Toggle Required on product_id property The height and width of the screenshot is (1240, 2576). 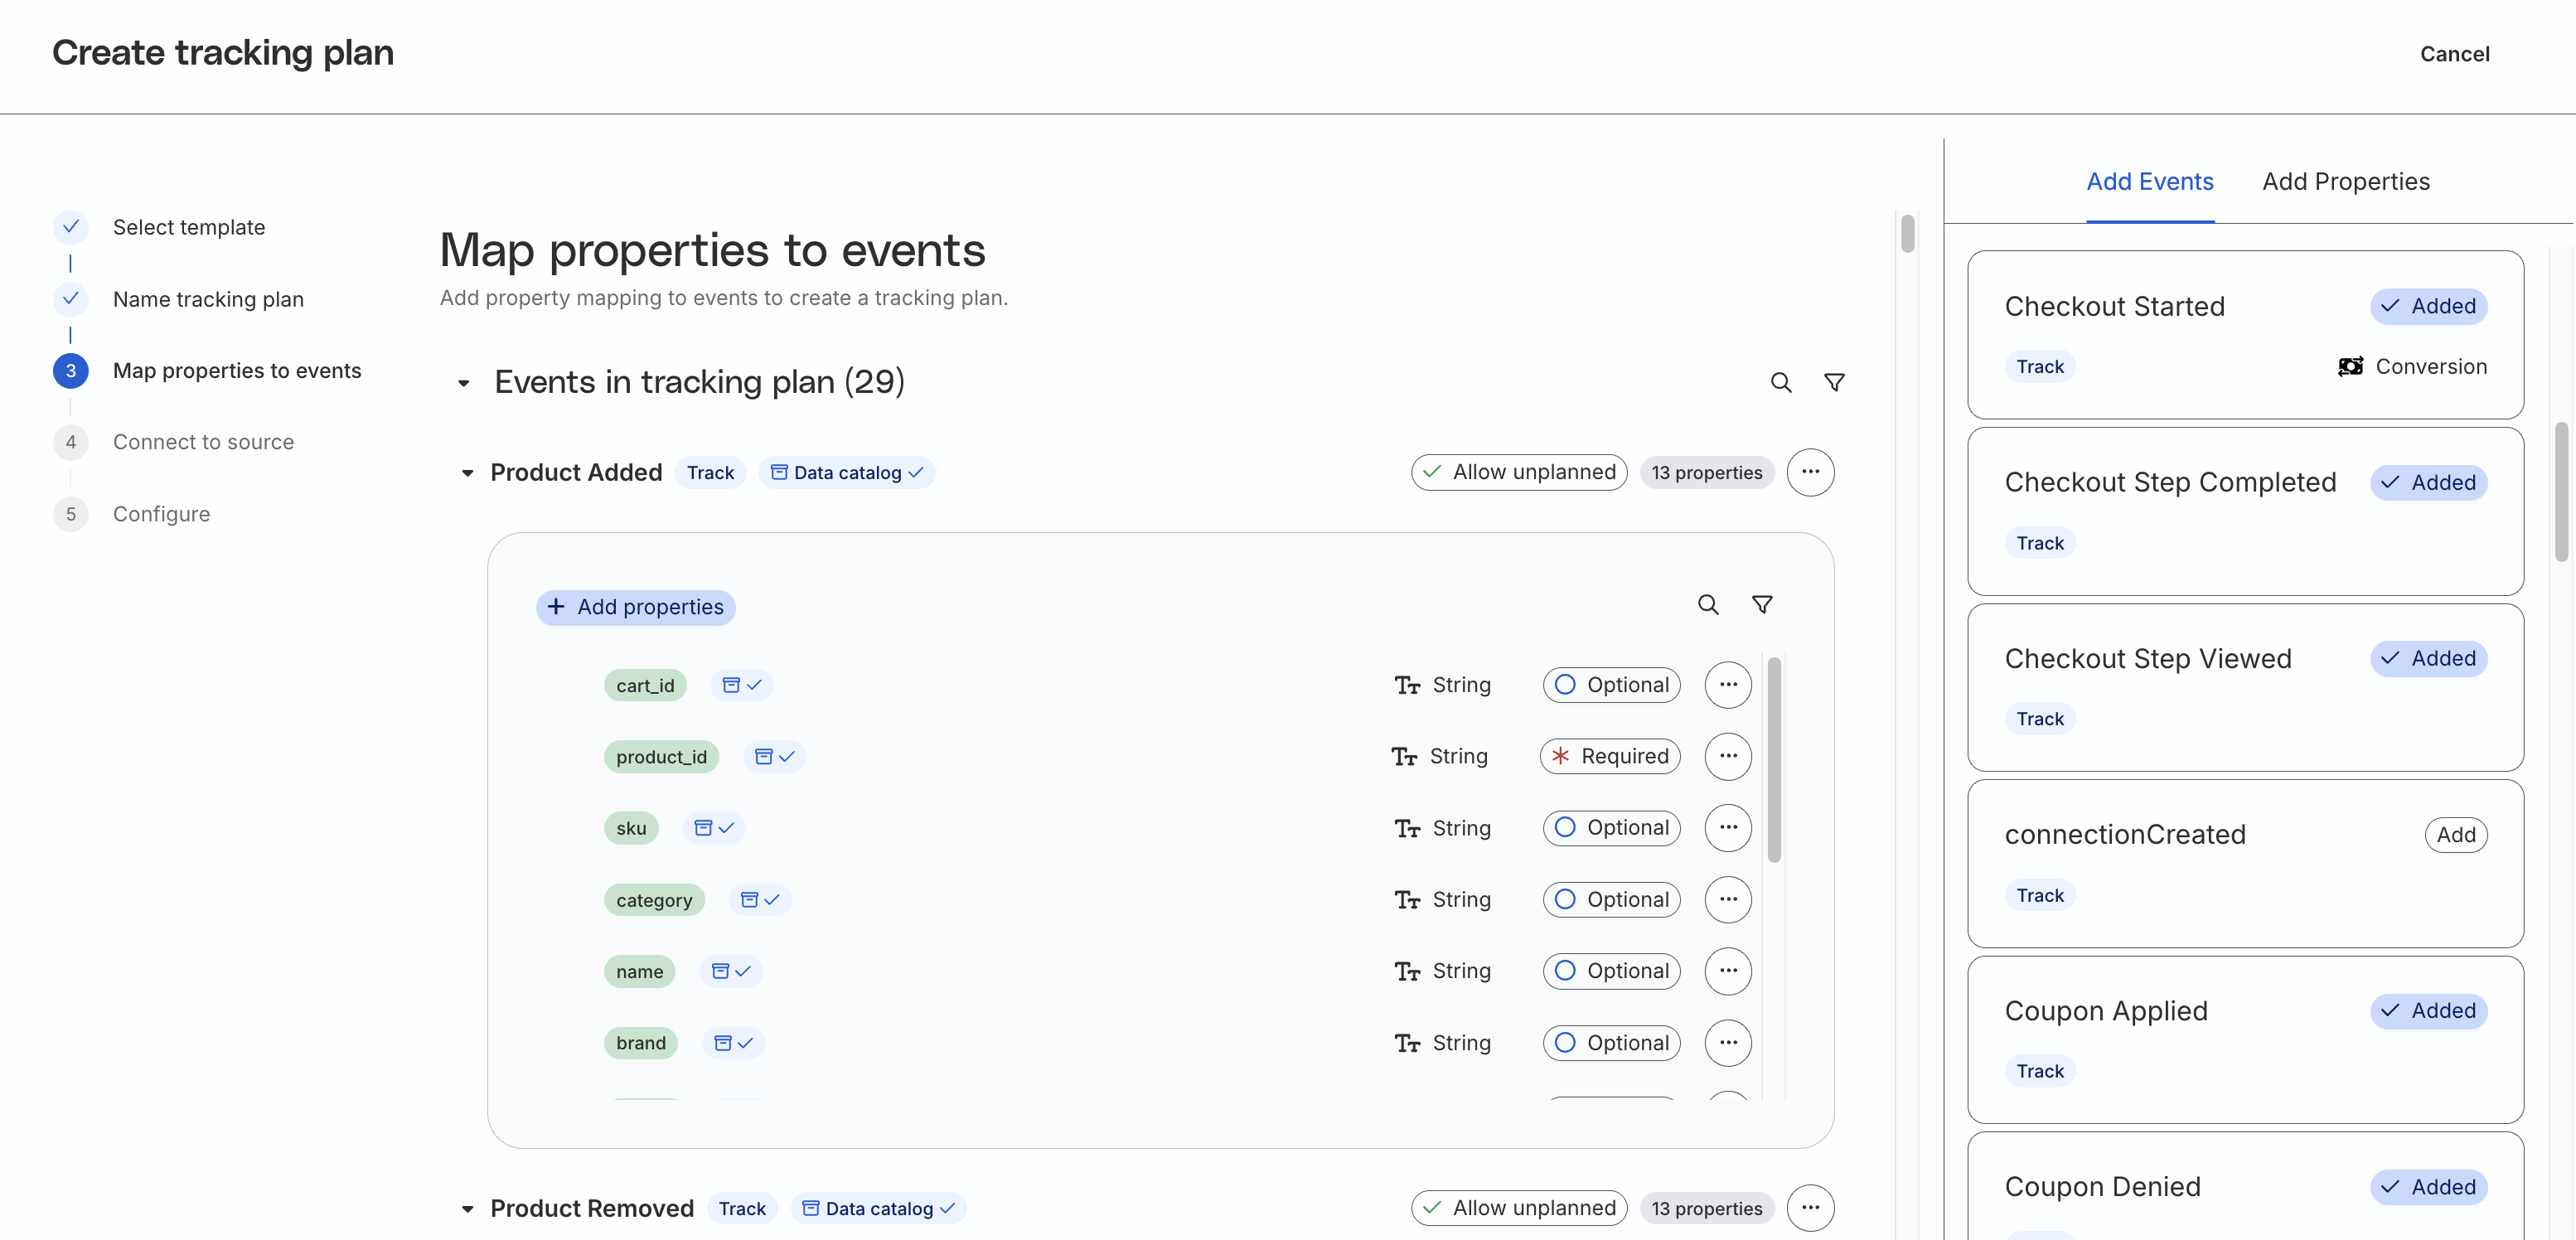(1610, 756)
